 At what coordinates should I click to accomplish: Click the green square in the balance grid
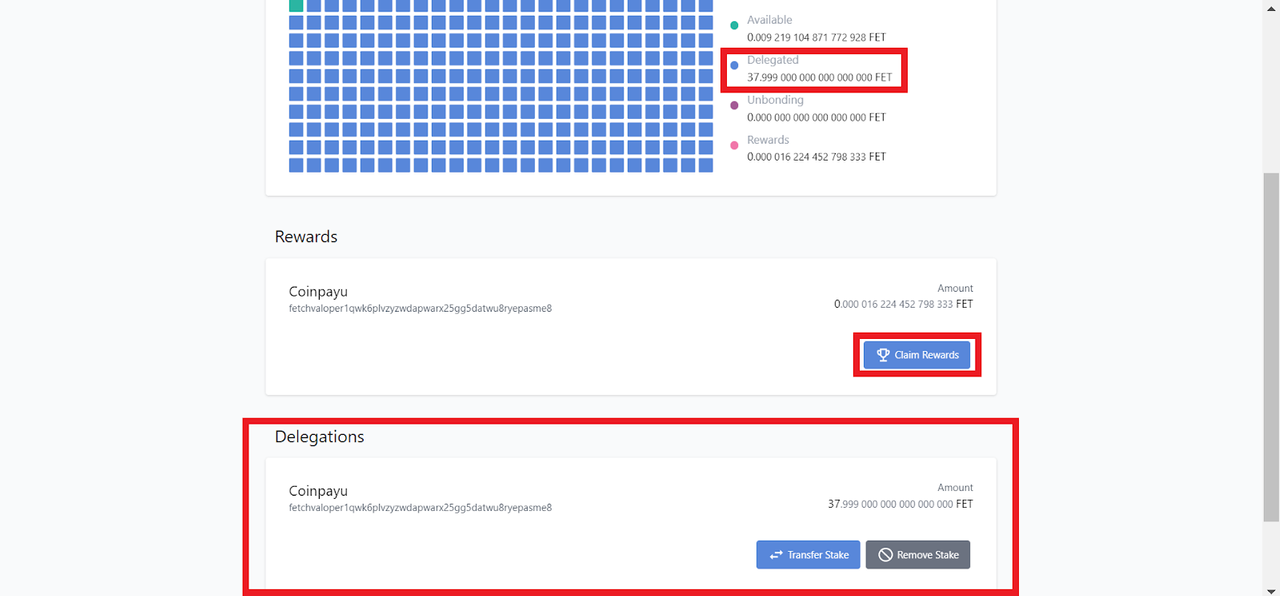(x=296, y=5)
